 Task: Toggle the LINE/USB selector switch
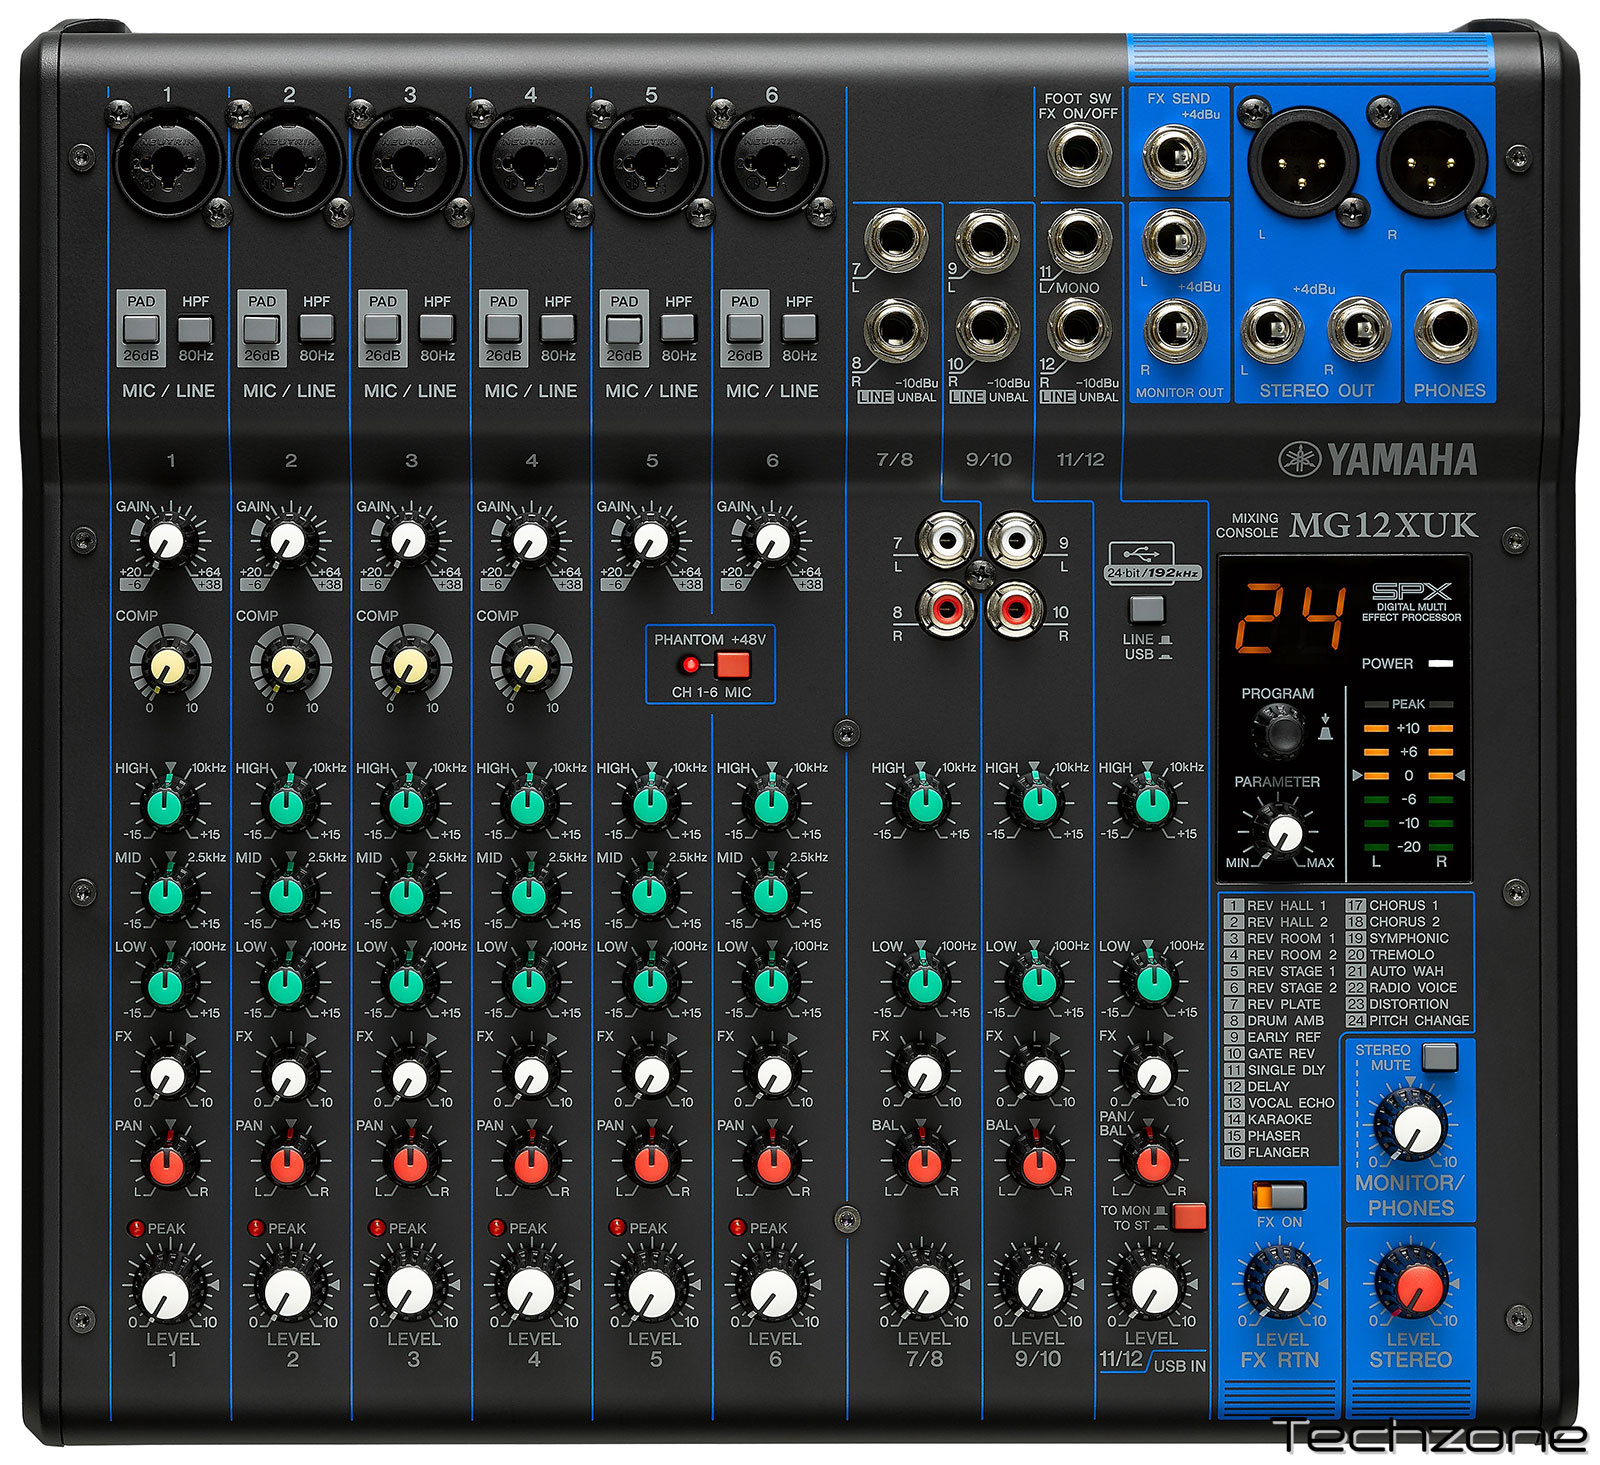[1146, 609]
